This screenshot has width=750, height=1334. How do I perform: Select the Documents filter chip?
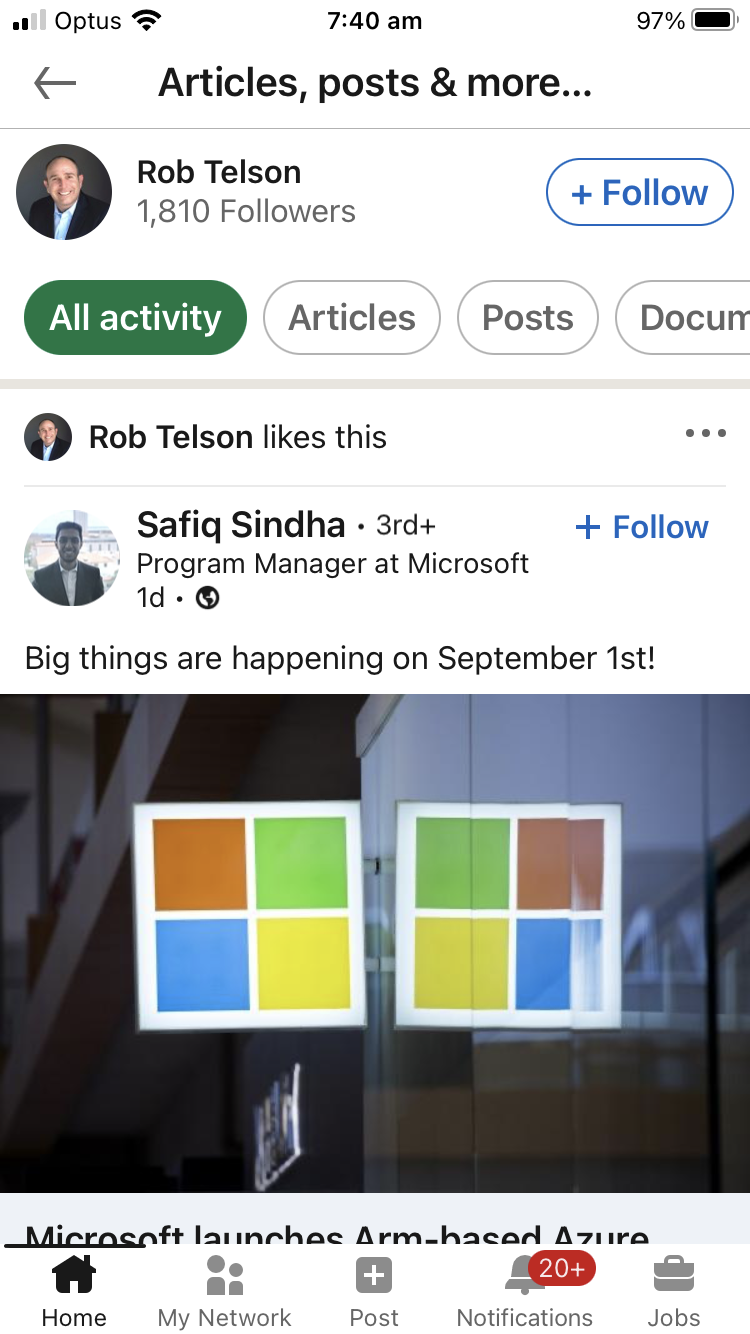[690, 318]
